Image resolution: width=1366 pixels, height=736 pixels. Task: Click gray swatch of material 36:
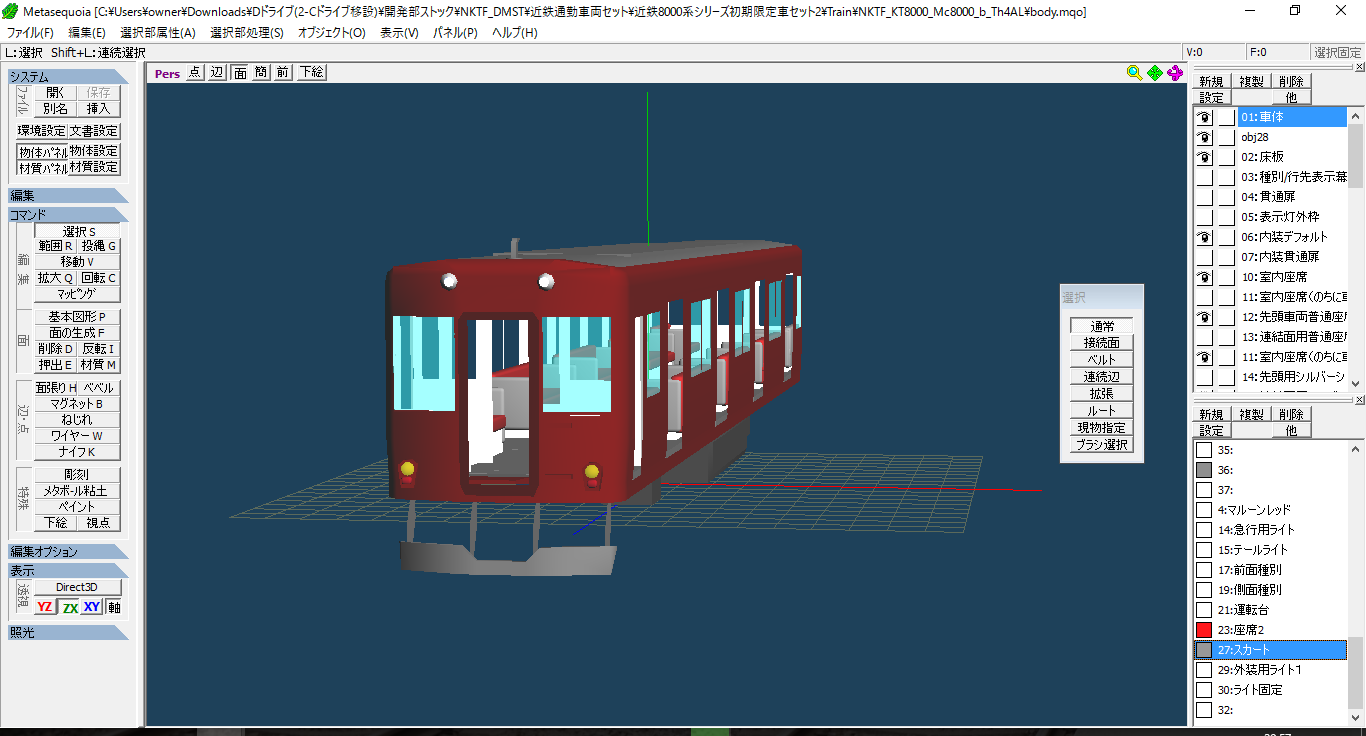click(1204, 470)
